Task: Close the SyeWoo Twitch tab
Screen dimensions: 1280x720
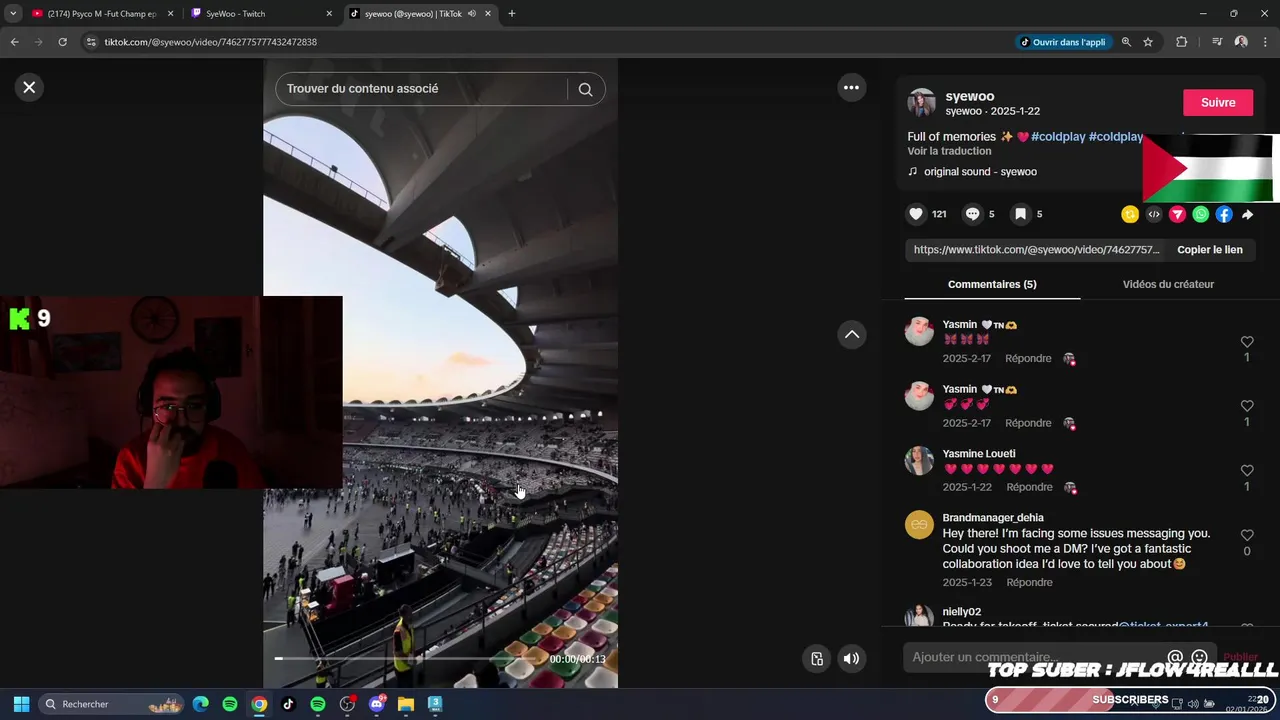Action: point(329,14)
